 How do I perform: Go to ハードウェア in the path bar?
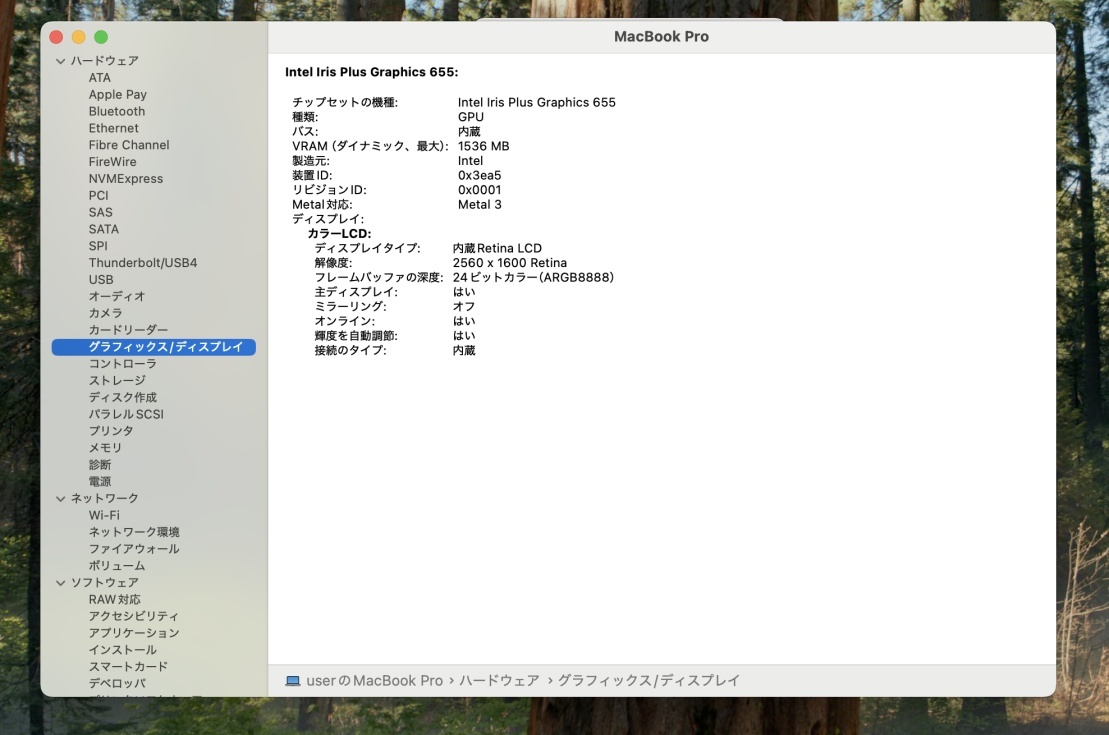pos(499,681)
